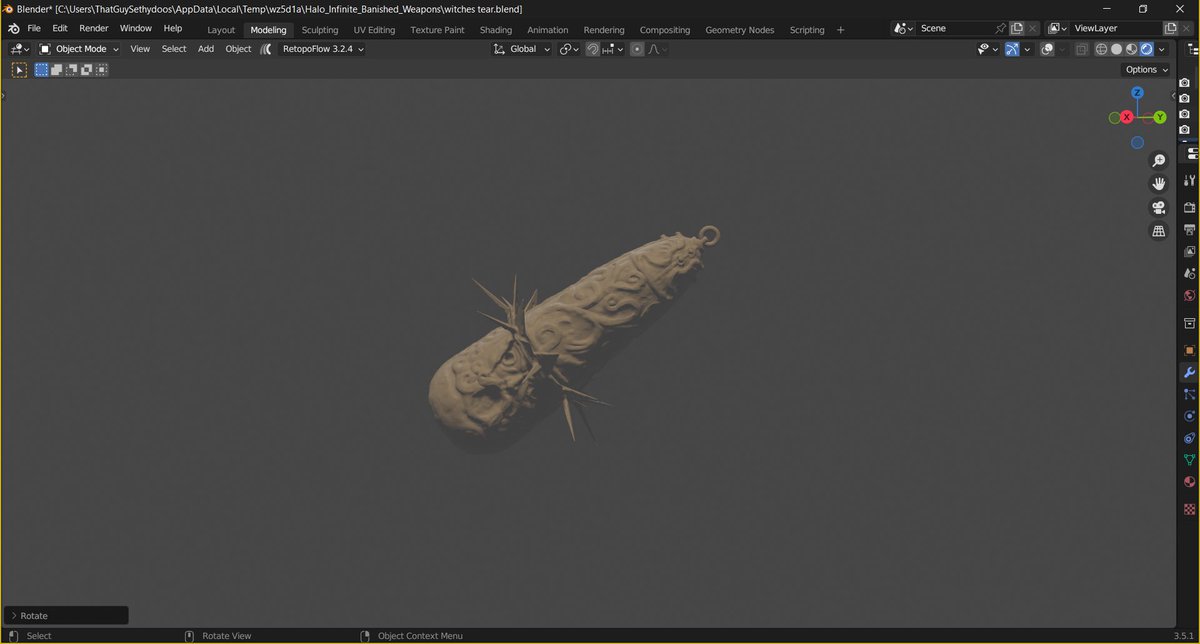Switch to the Sculpting workspace tab
Viewport: 1200px width, 644px height.
tap(320, 30)
